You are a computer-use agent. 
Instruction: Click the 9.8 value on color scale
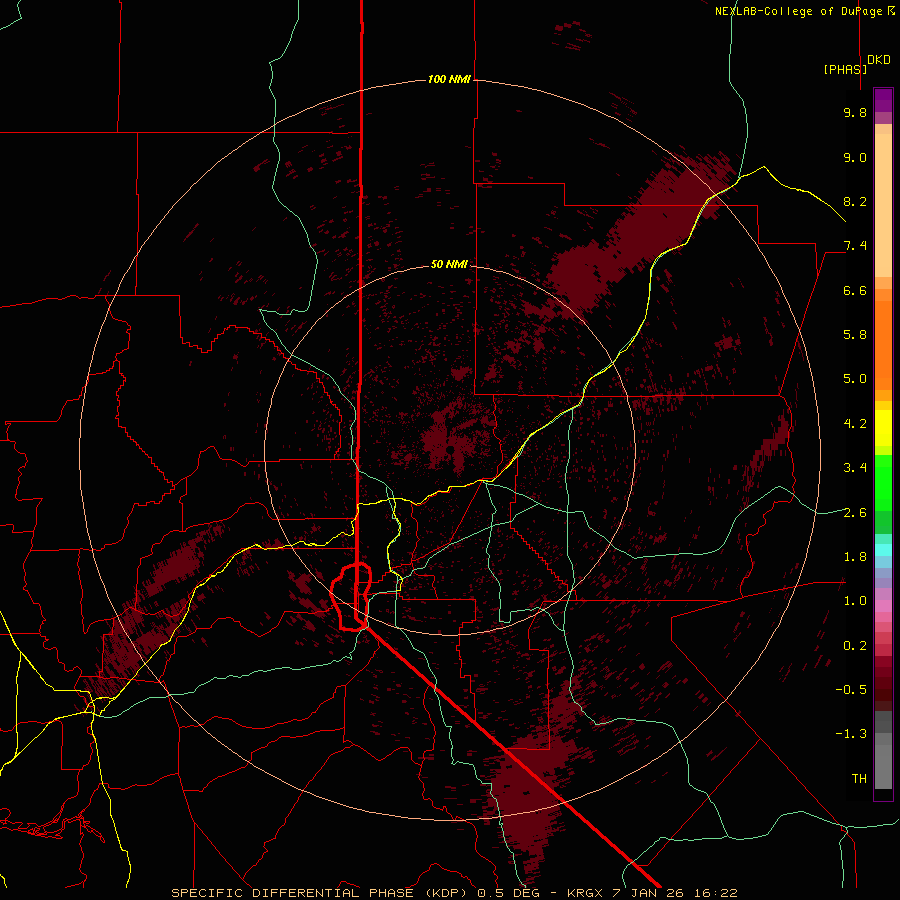[855, 112]
